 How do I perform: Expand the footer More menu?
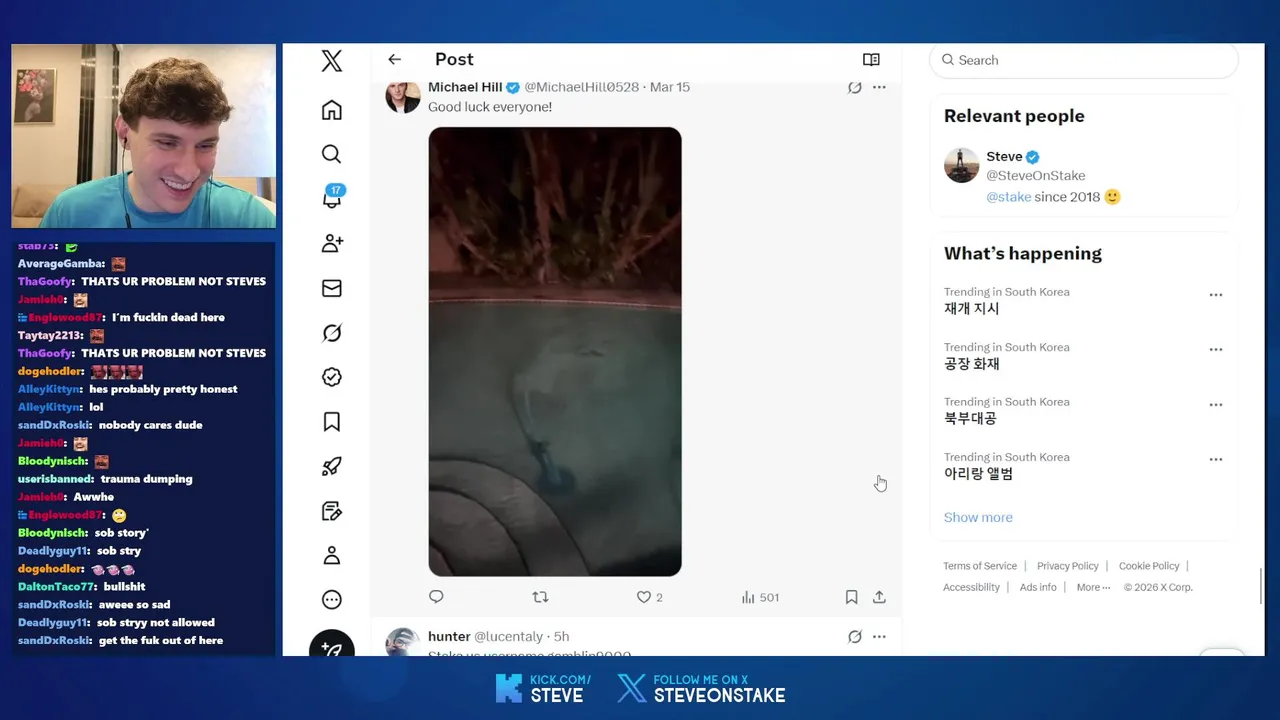pos(1093,587)
